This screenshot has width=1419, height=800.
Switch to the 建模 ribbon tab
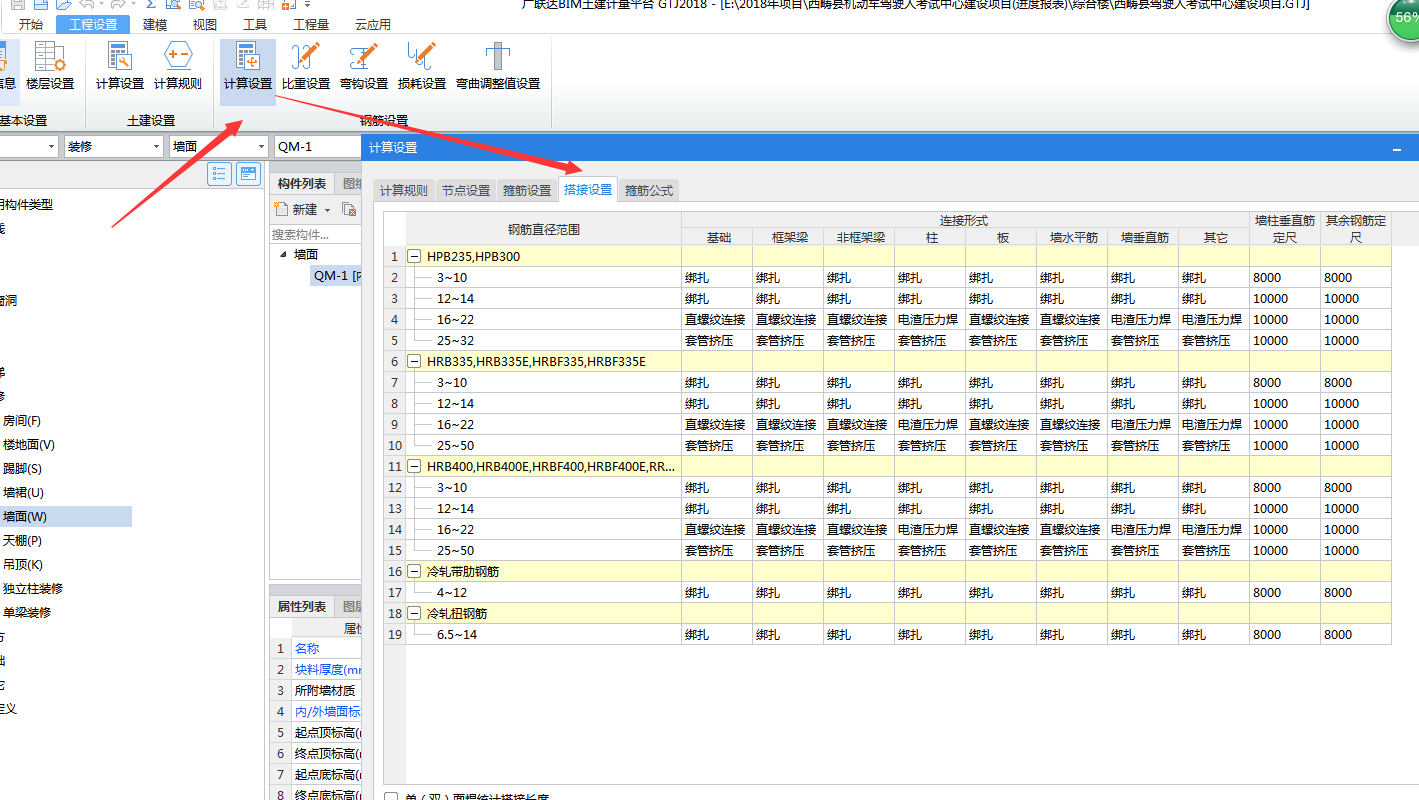(156, 25)
